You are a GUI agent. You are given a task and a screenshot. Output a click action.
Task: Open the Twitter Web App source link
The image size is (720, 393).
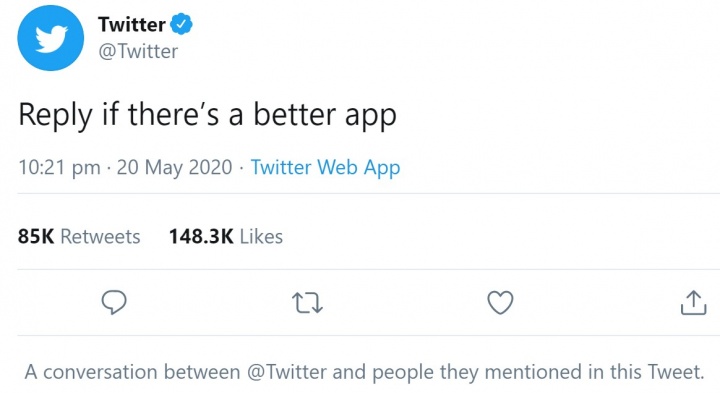(x=325, y=168)
